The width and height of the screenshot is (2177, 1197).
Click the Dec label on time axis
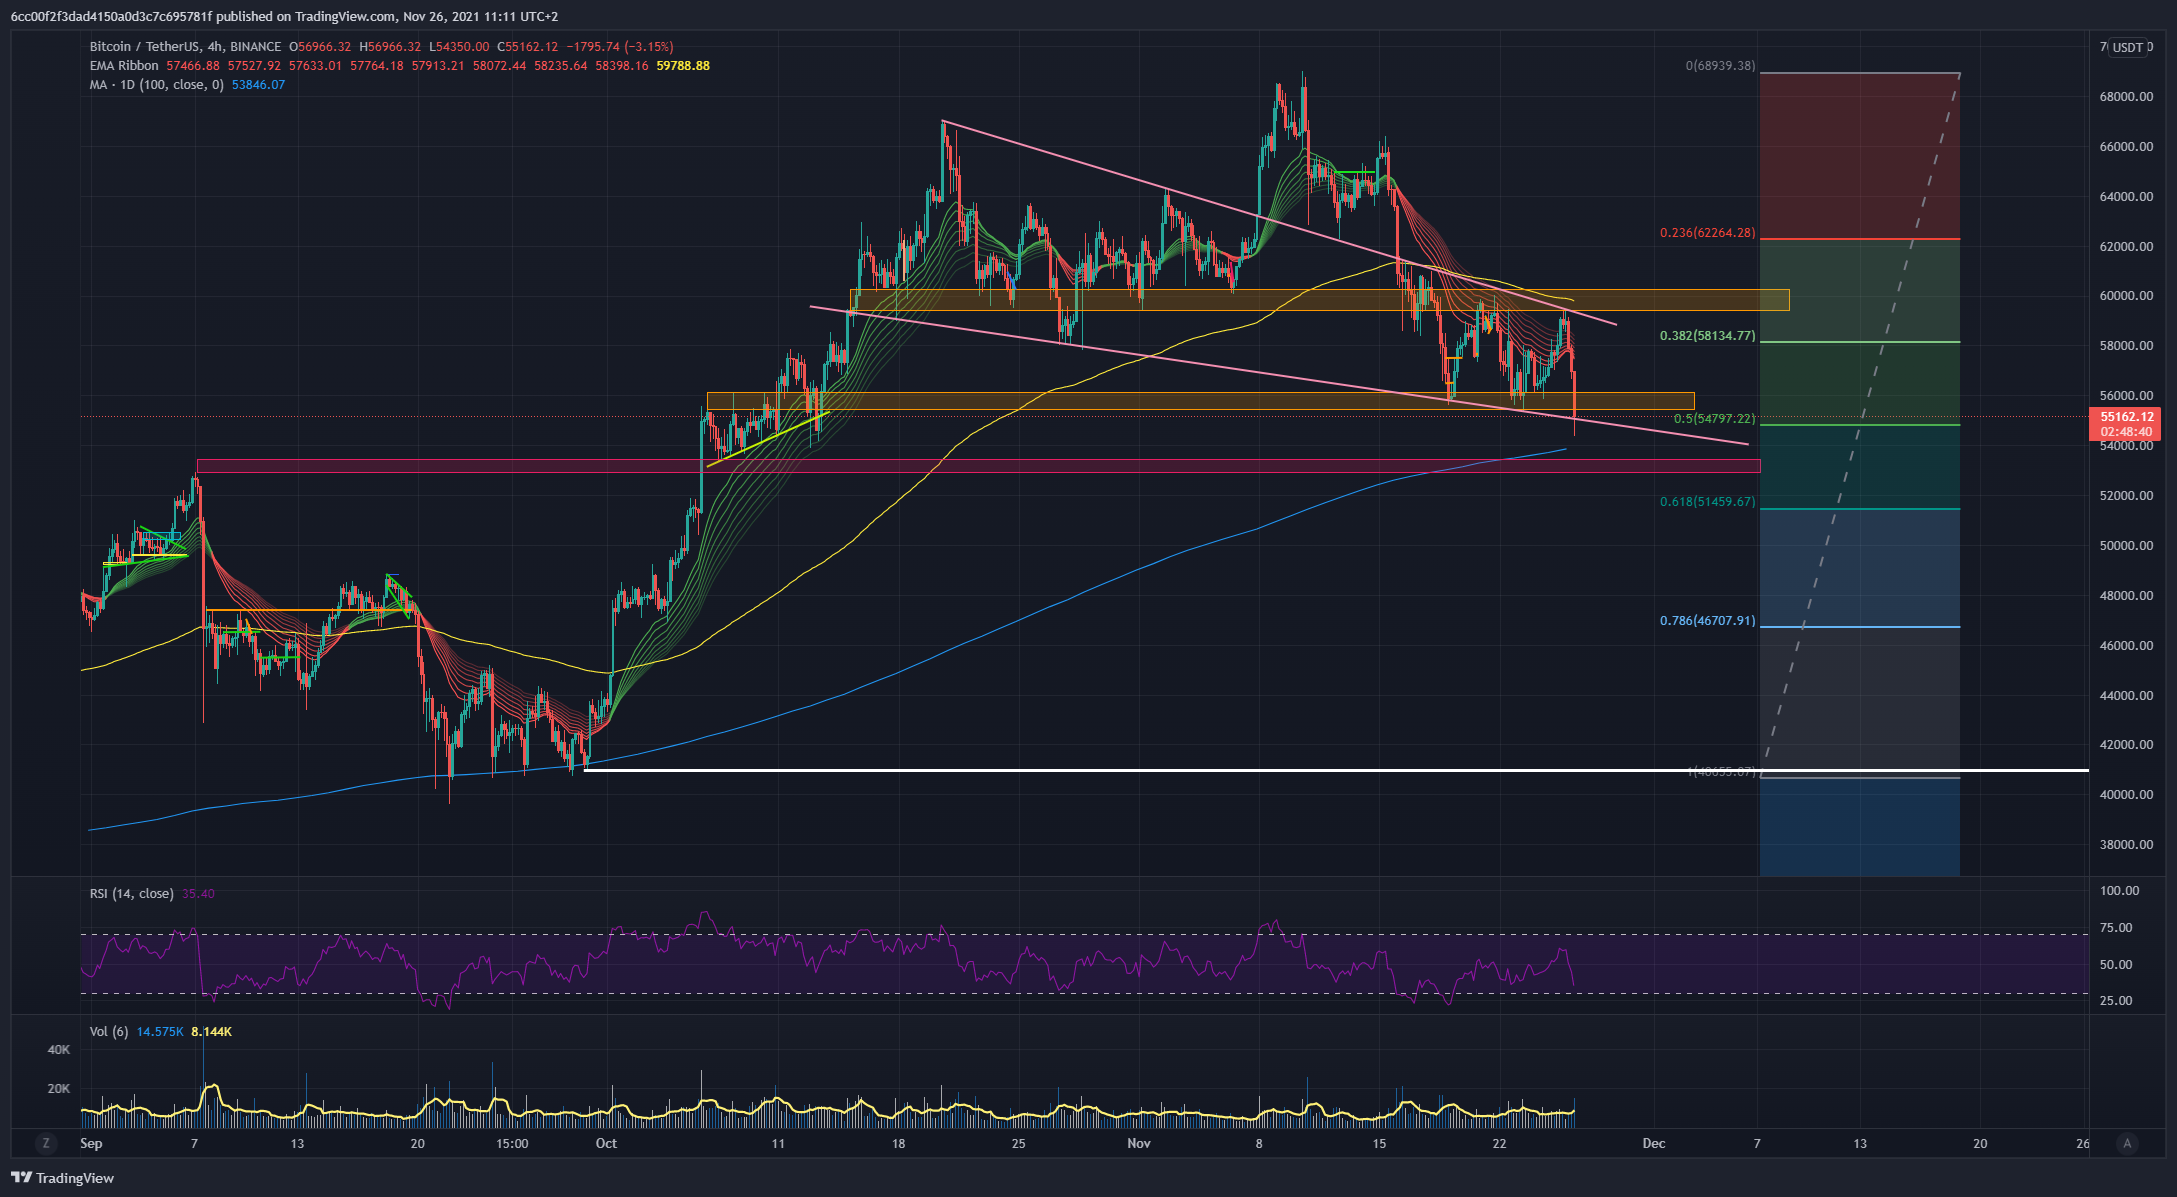(x=1654, y=1144)
